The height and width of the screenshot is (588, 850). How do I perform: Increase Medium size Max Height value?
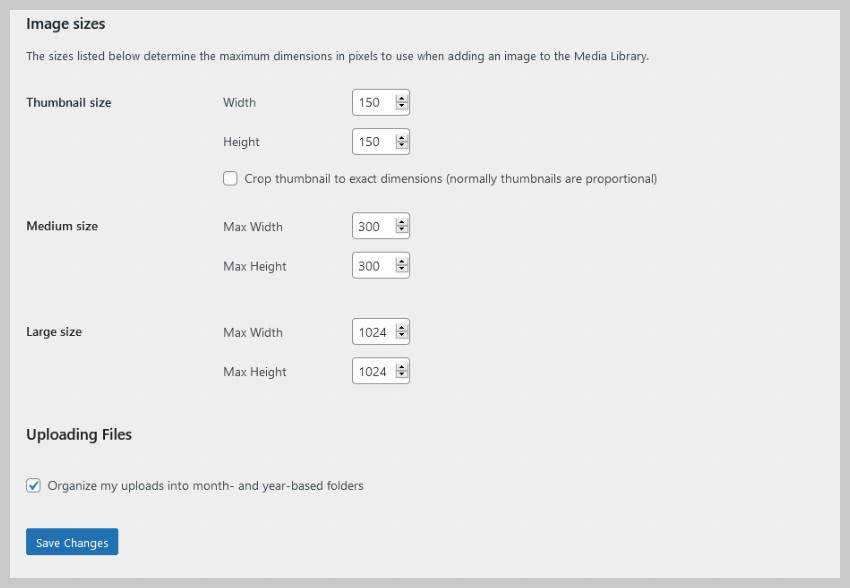pyautogui.click(x=401, y=262)
